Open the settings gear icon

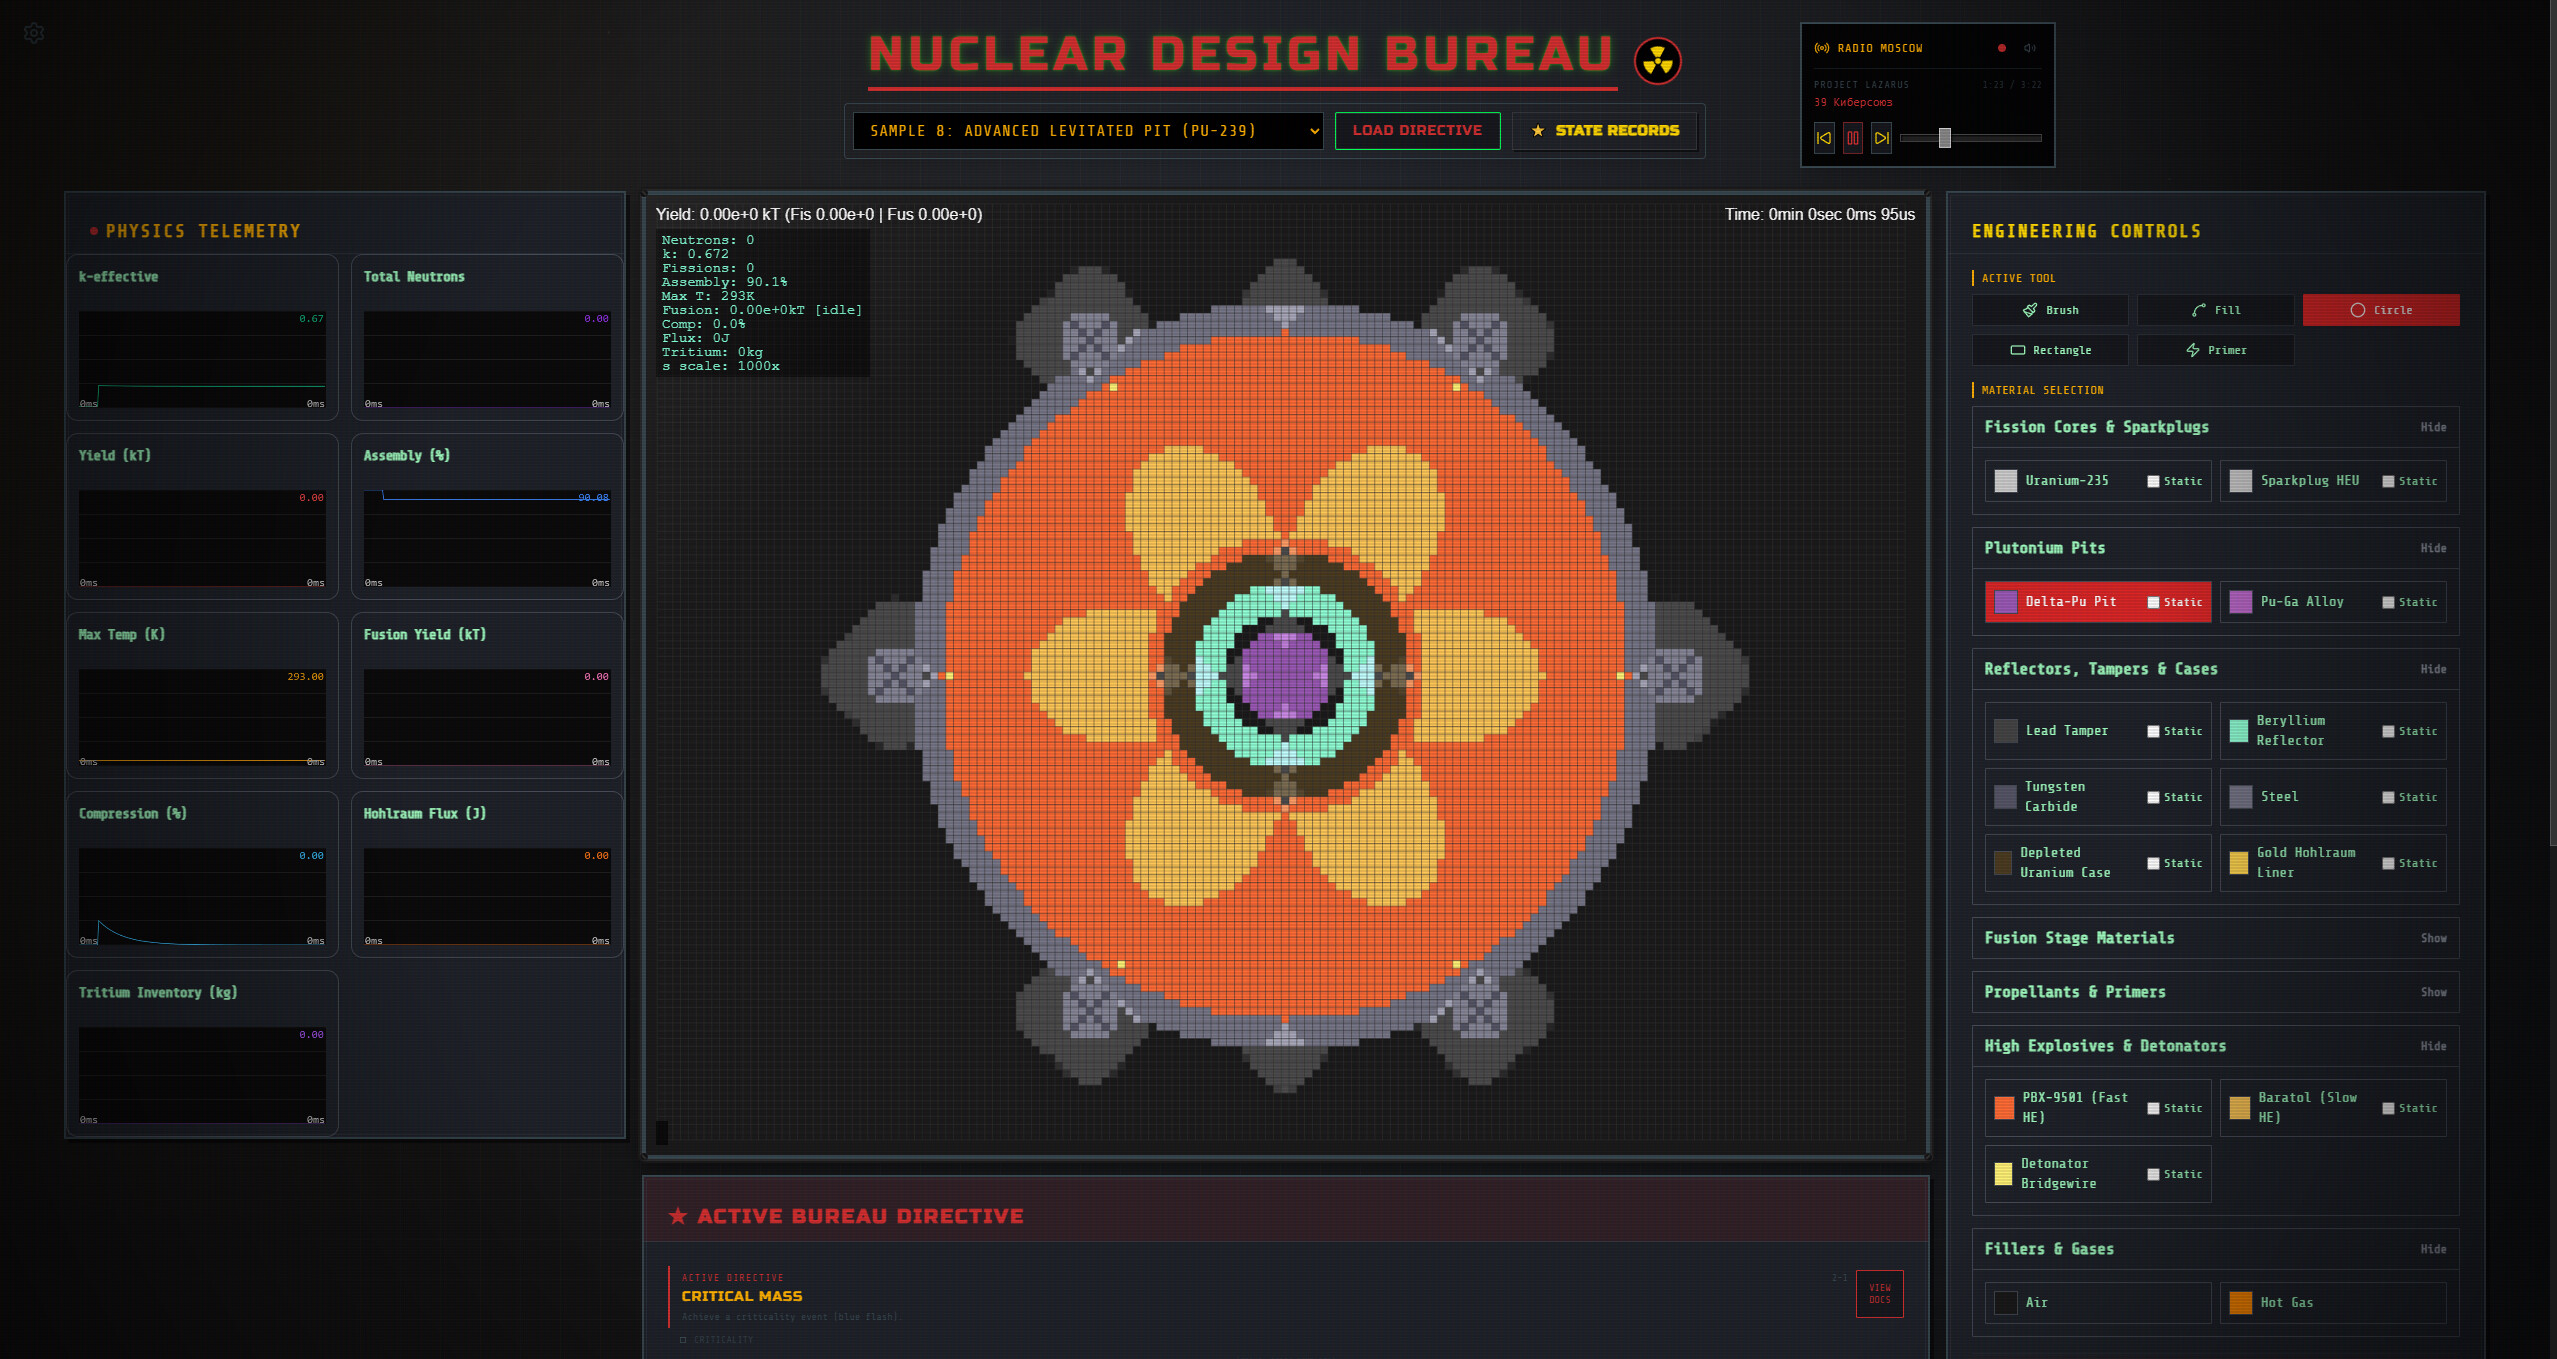click(x=34, y=32)
